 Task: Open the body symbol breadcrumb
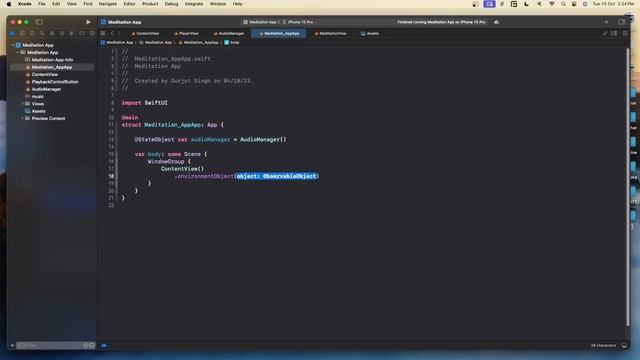[232, 42]
